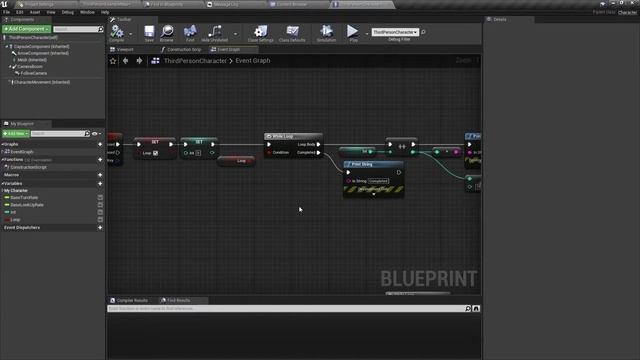640x360 pixels.
Task: Open the Compiler Results tab
Action: click(x=129, y=300)
